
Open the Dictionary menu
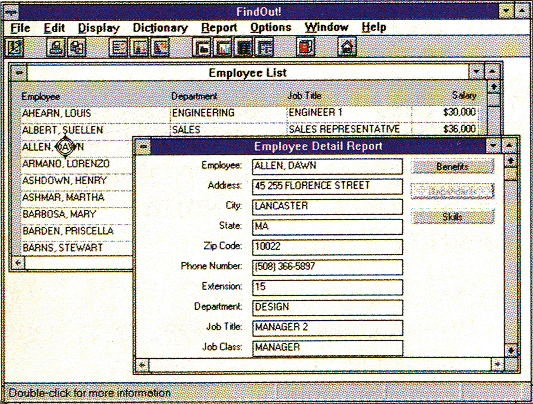pyautogui.click(x=160, y=28)
